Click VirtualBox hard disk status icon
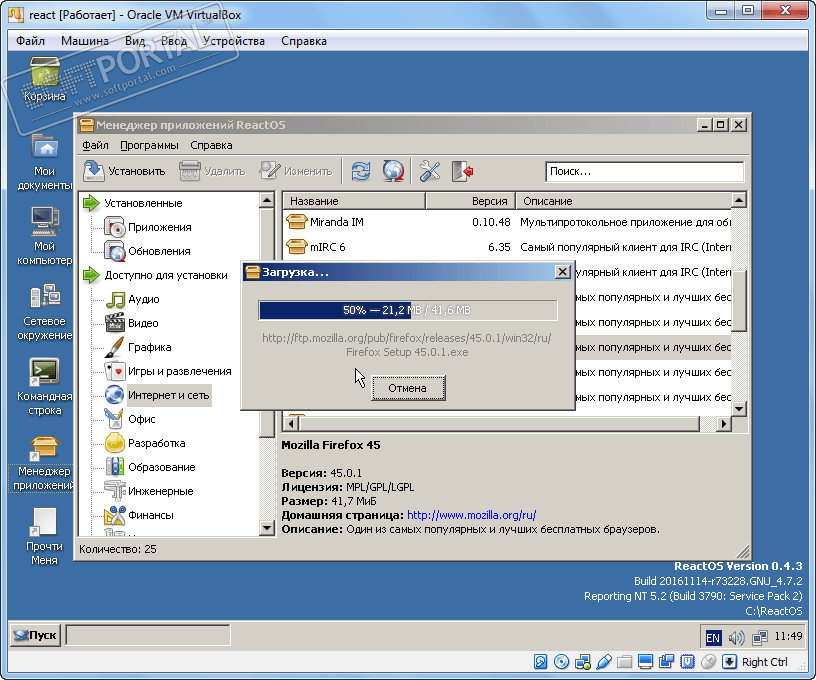Image resolution: width=816 pixels, height=680 pixels. pos(540,662)
